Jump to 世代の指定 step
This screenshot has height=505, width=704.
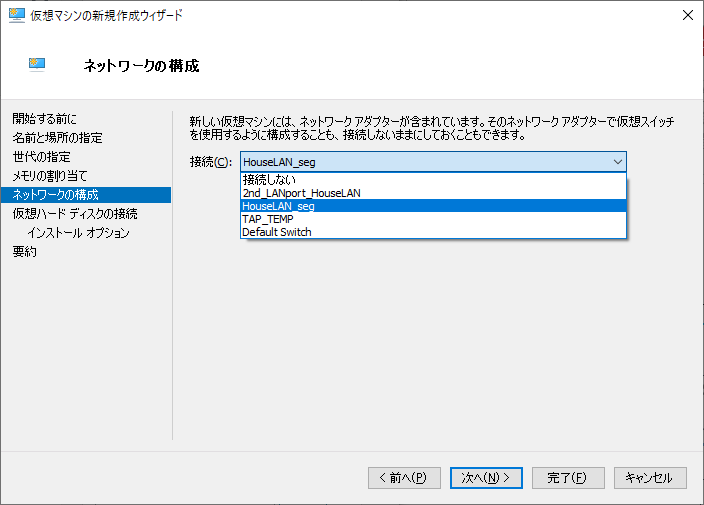click(41, 157)
